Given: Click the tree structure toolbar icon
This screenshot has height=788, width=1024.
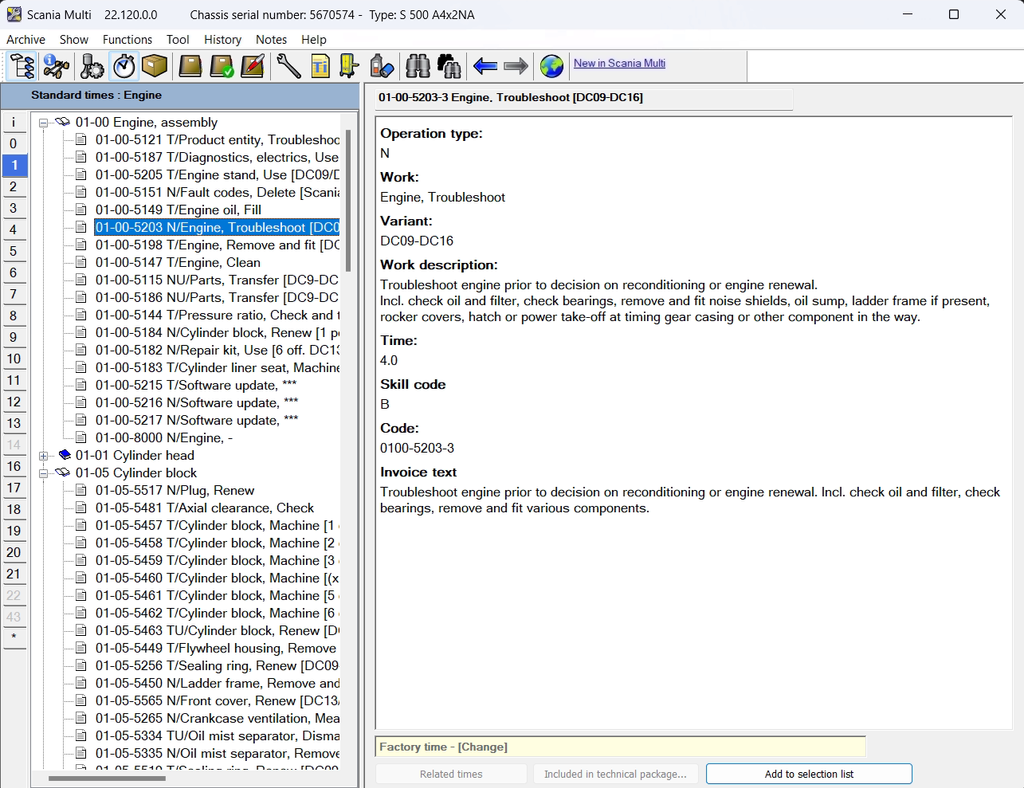Looking at the screenshot, I should coord(22,66).
